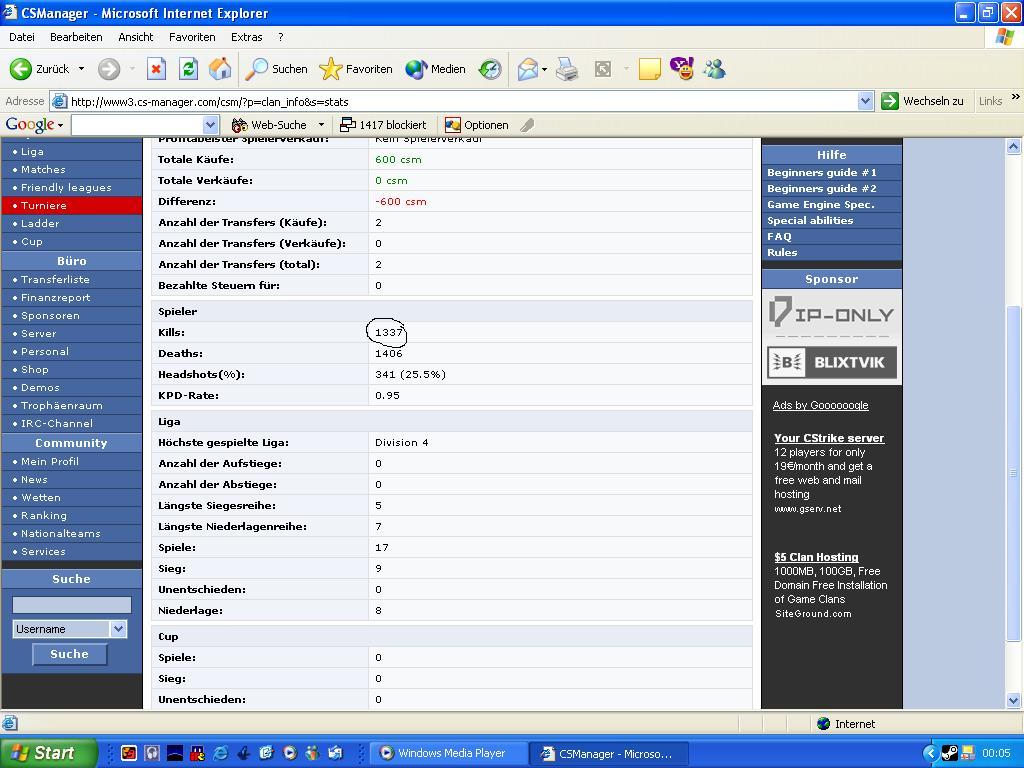The image size is (1024, 768).
Task: Open the Datei menu
Action: (22, 37)
